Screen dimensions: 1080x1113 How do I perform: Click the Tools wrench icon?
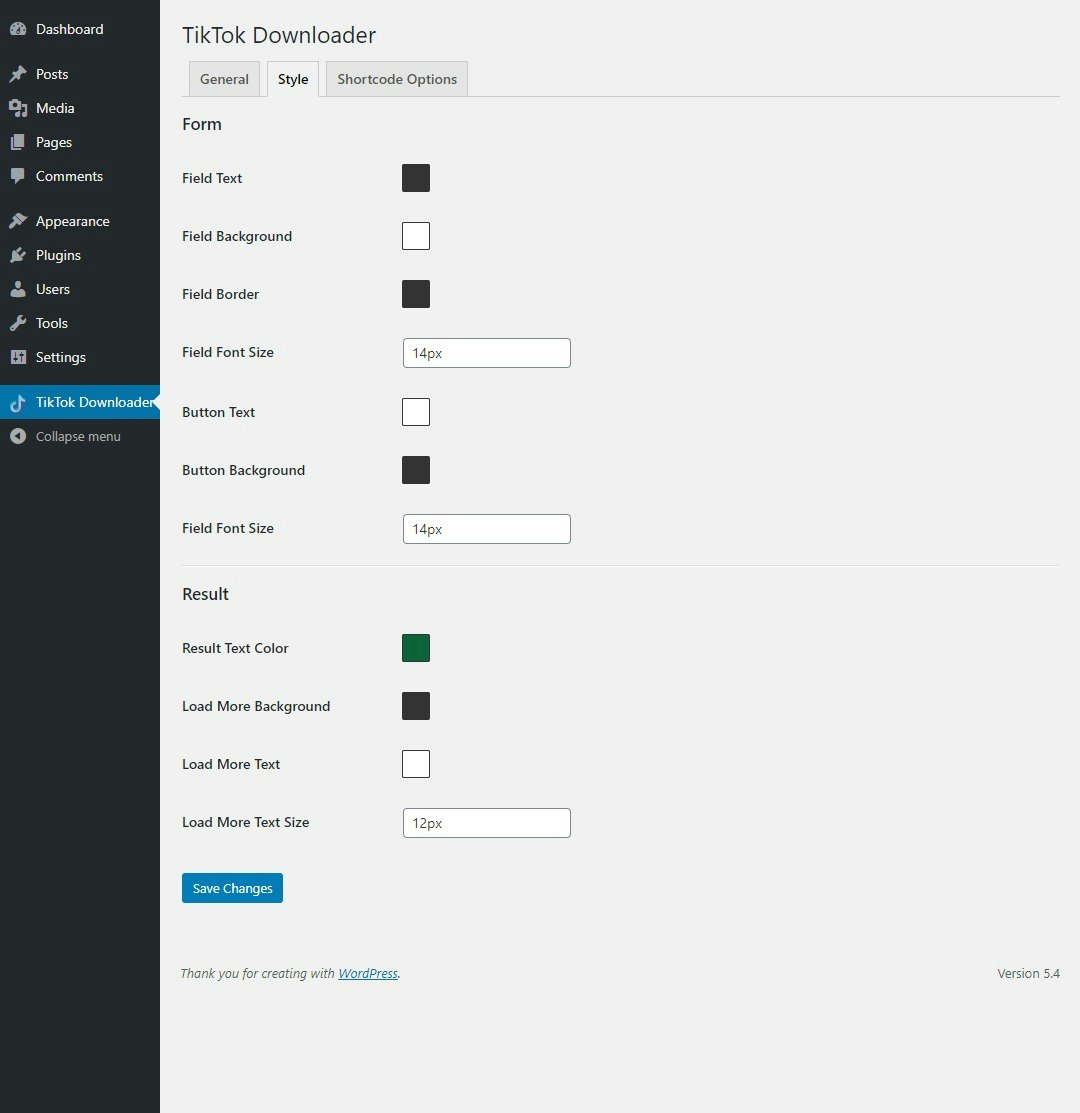coord(18,323)
